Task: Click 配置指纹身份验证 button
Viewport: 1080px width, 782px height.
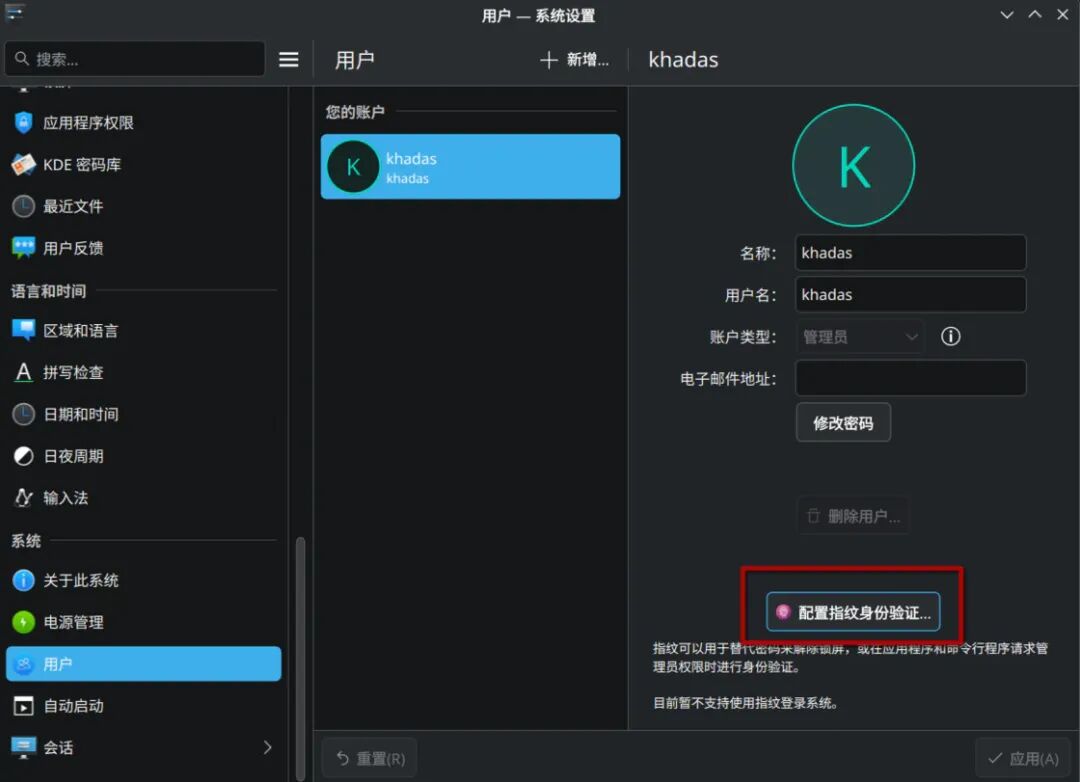Action: tap(853, 612)
